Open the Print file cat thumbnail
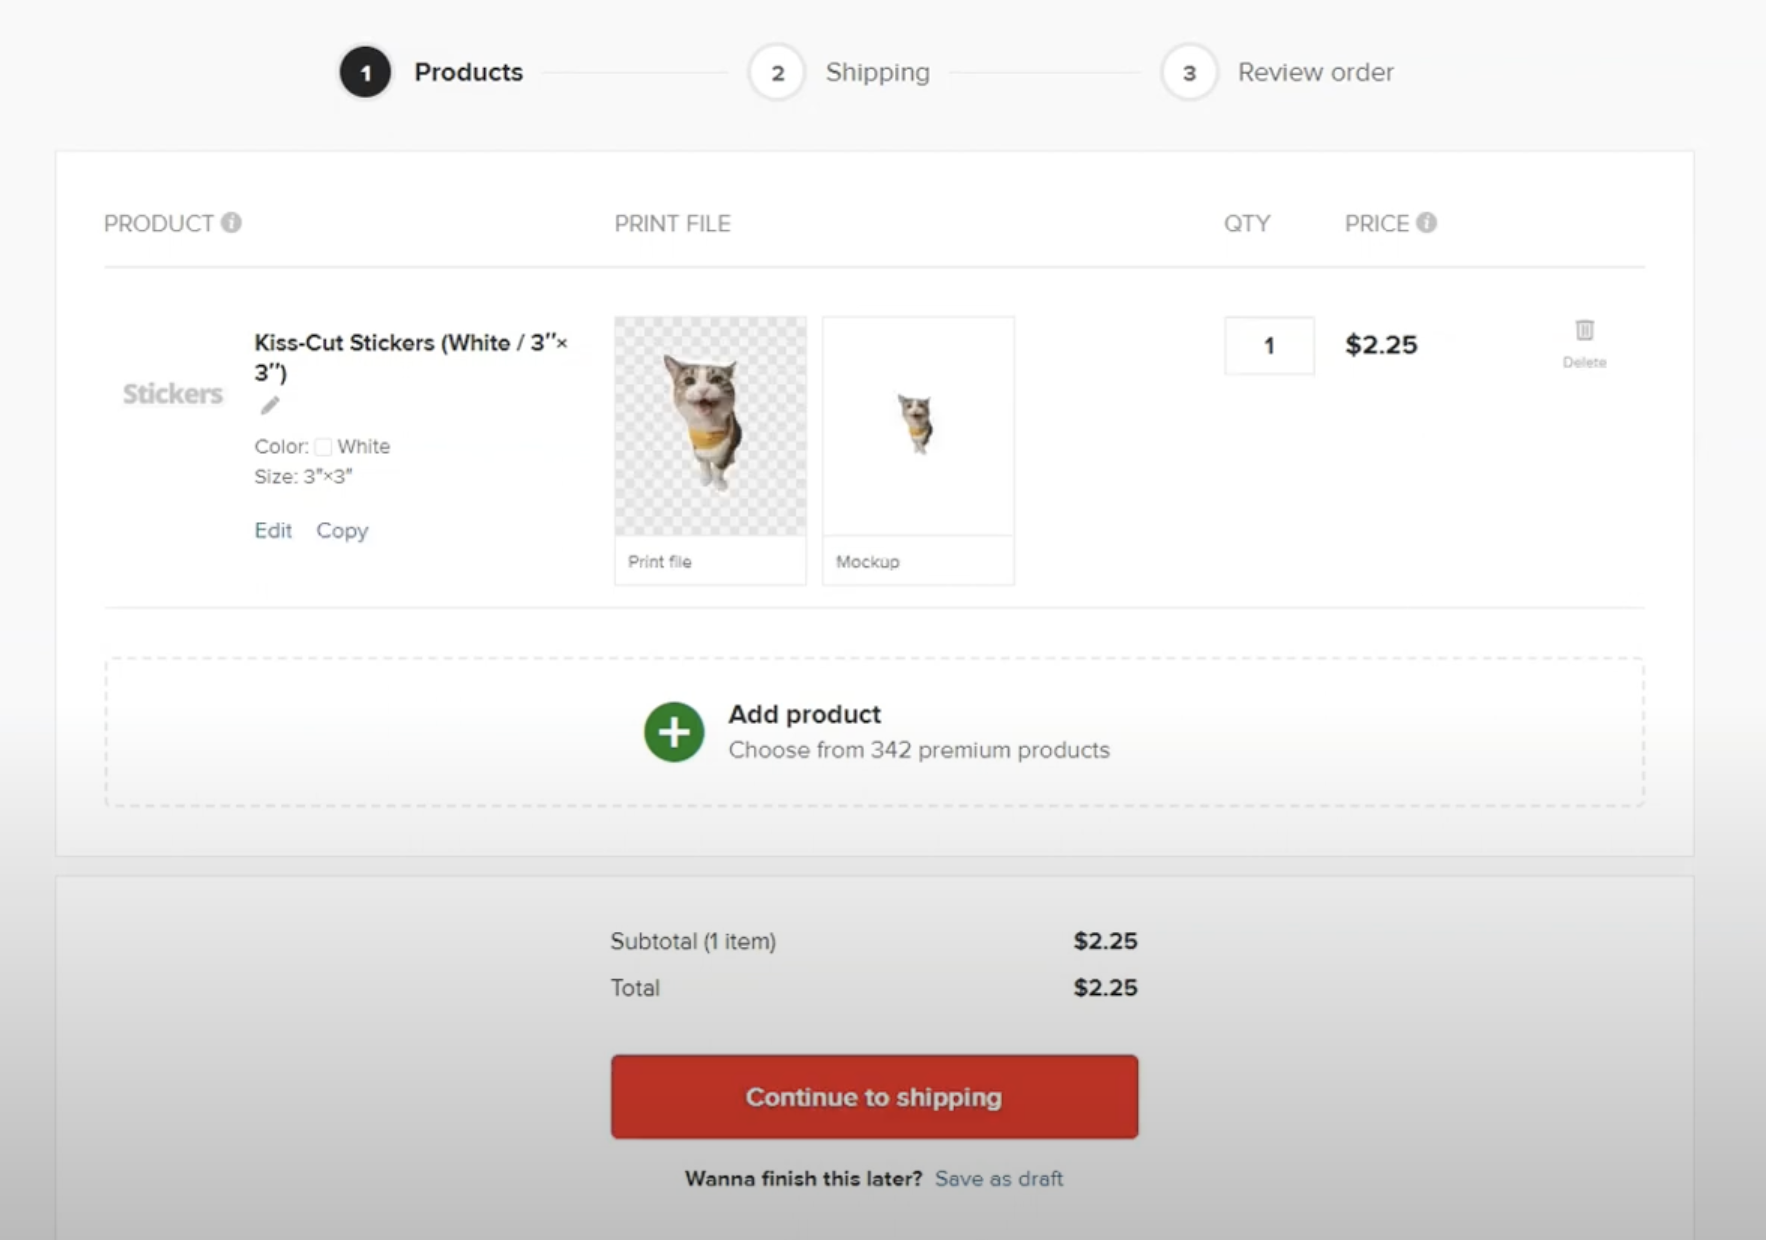1766x1240 pixels. [710, 427]
